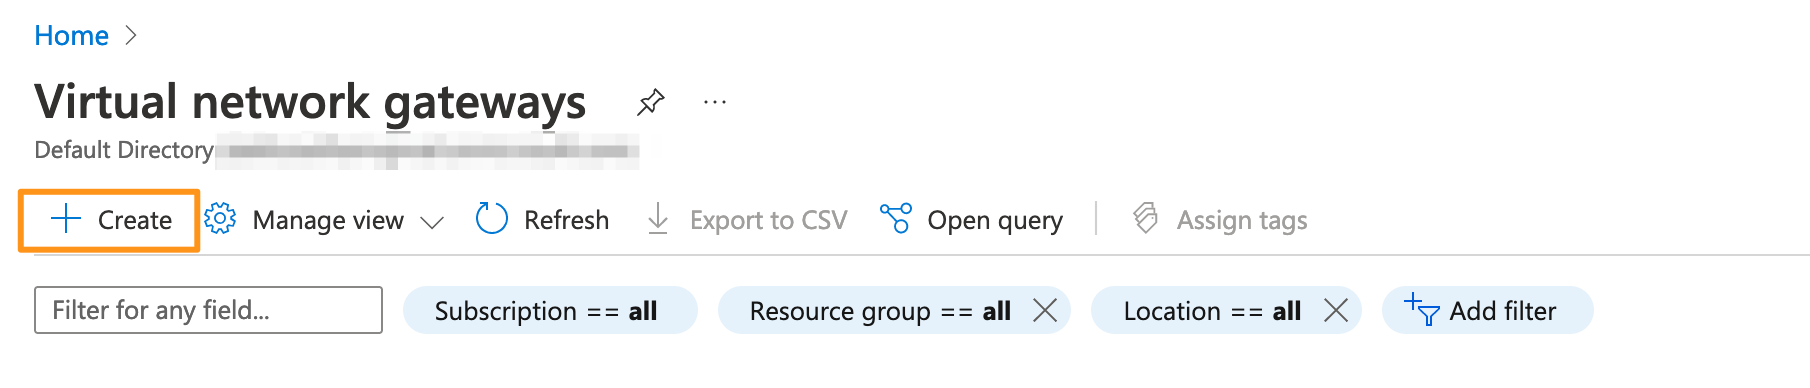Go to the Home breadcrumb link
Image resolution: width=1810 pixels, height=388 pixels.
pos(71,36)
